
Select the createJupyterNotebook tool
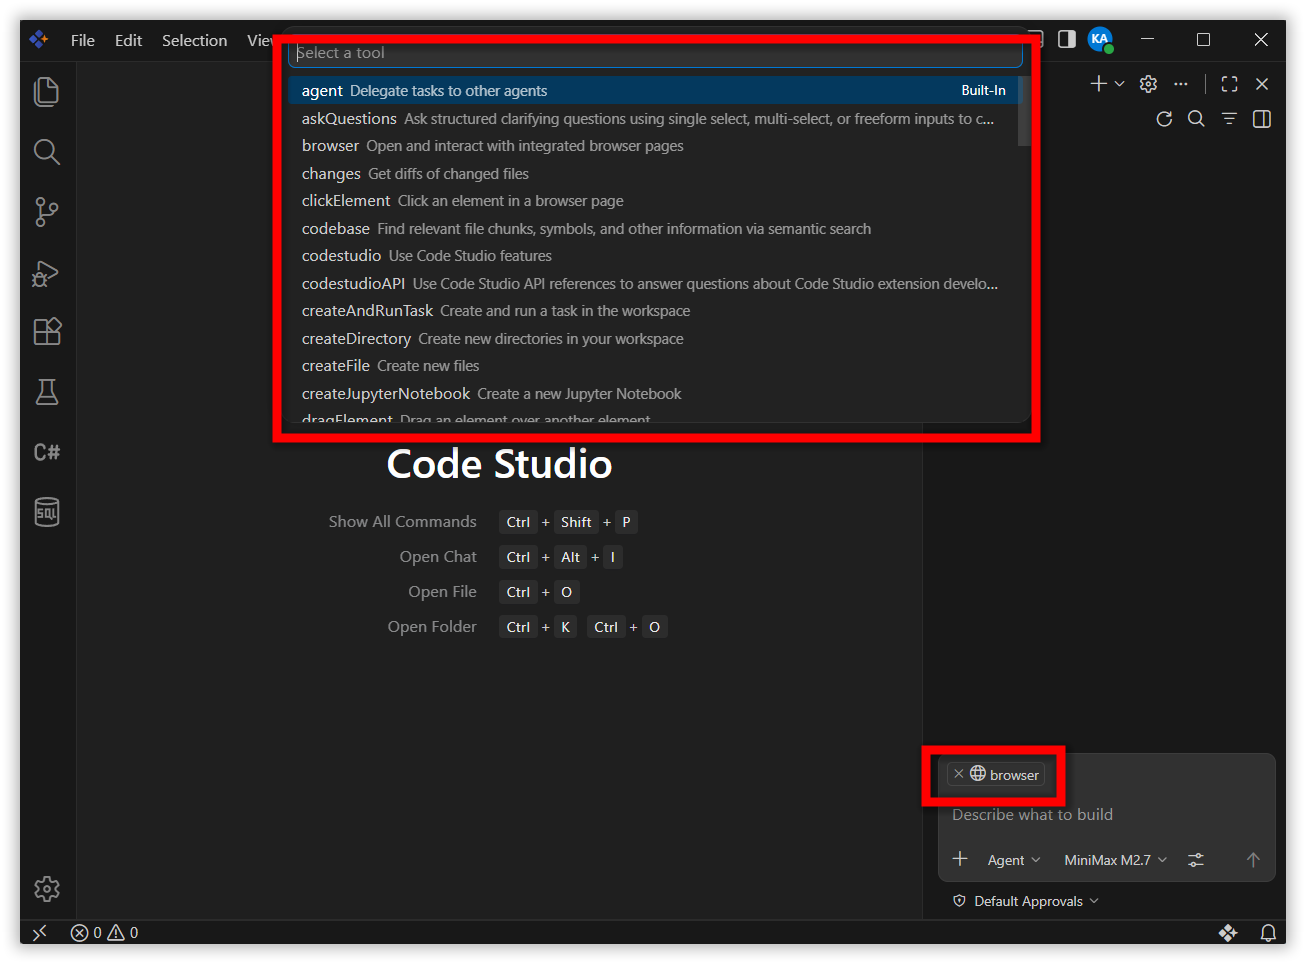[x=653, y=393]
